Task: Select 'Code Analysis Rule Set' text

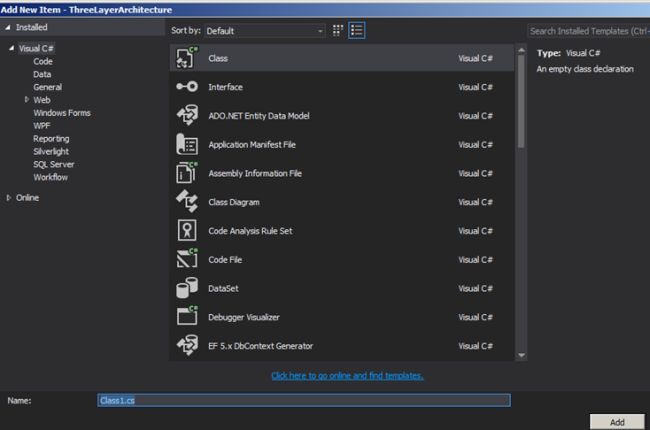Action: (250, 231)
